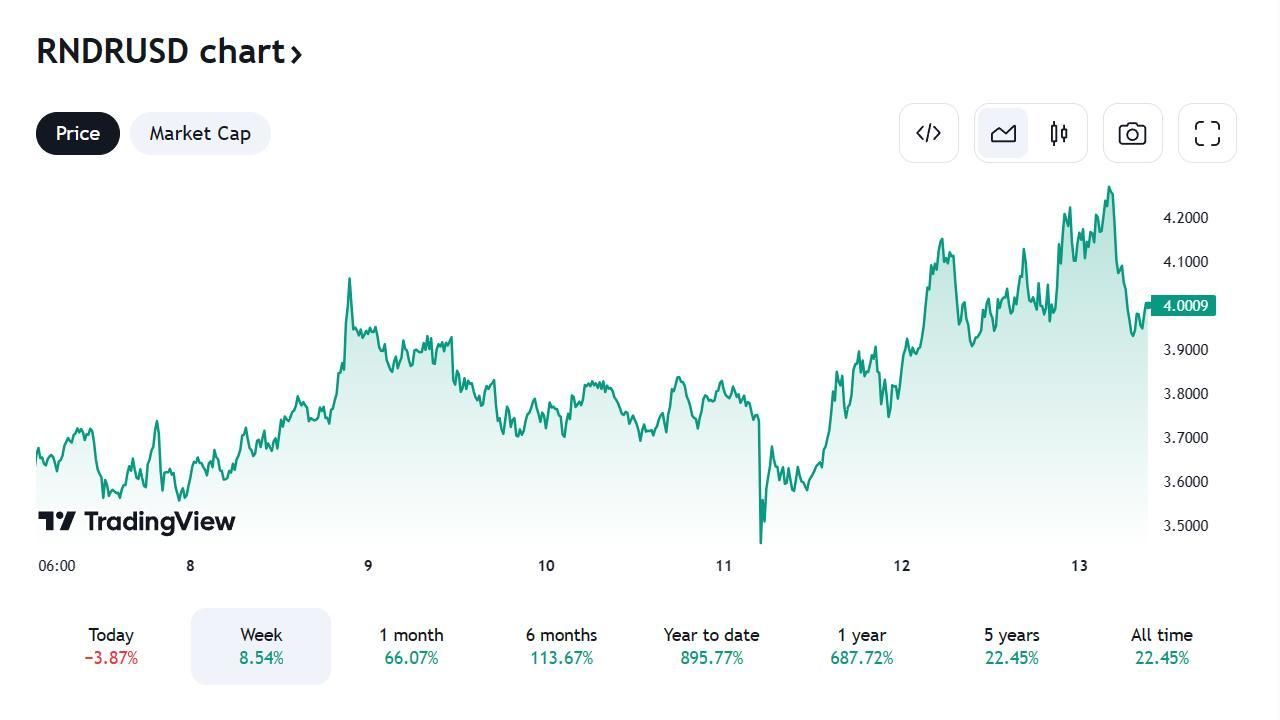Show the 1 month range
The width and height of the screenshot is (1280, 720).
tap(411, 646)
